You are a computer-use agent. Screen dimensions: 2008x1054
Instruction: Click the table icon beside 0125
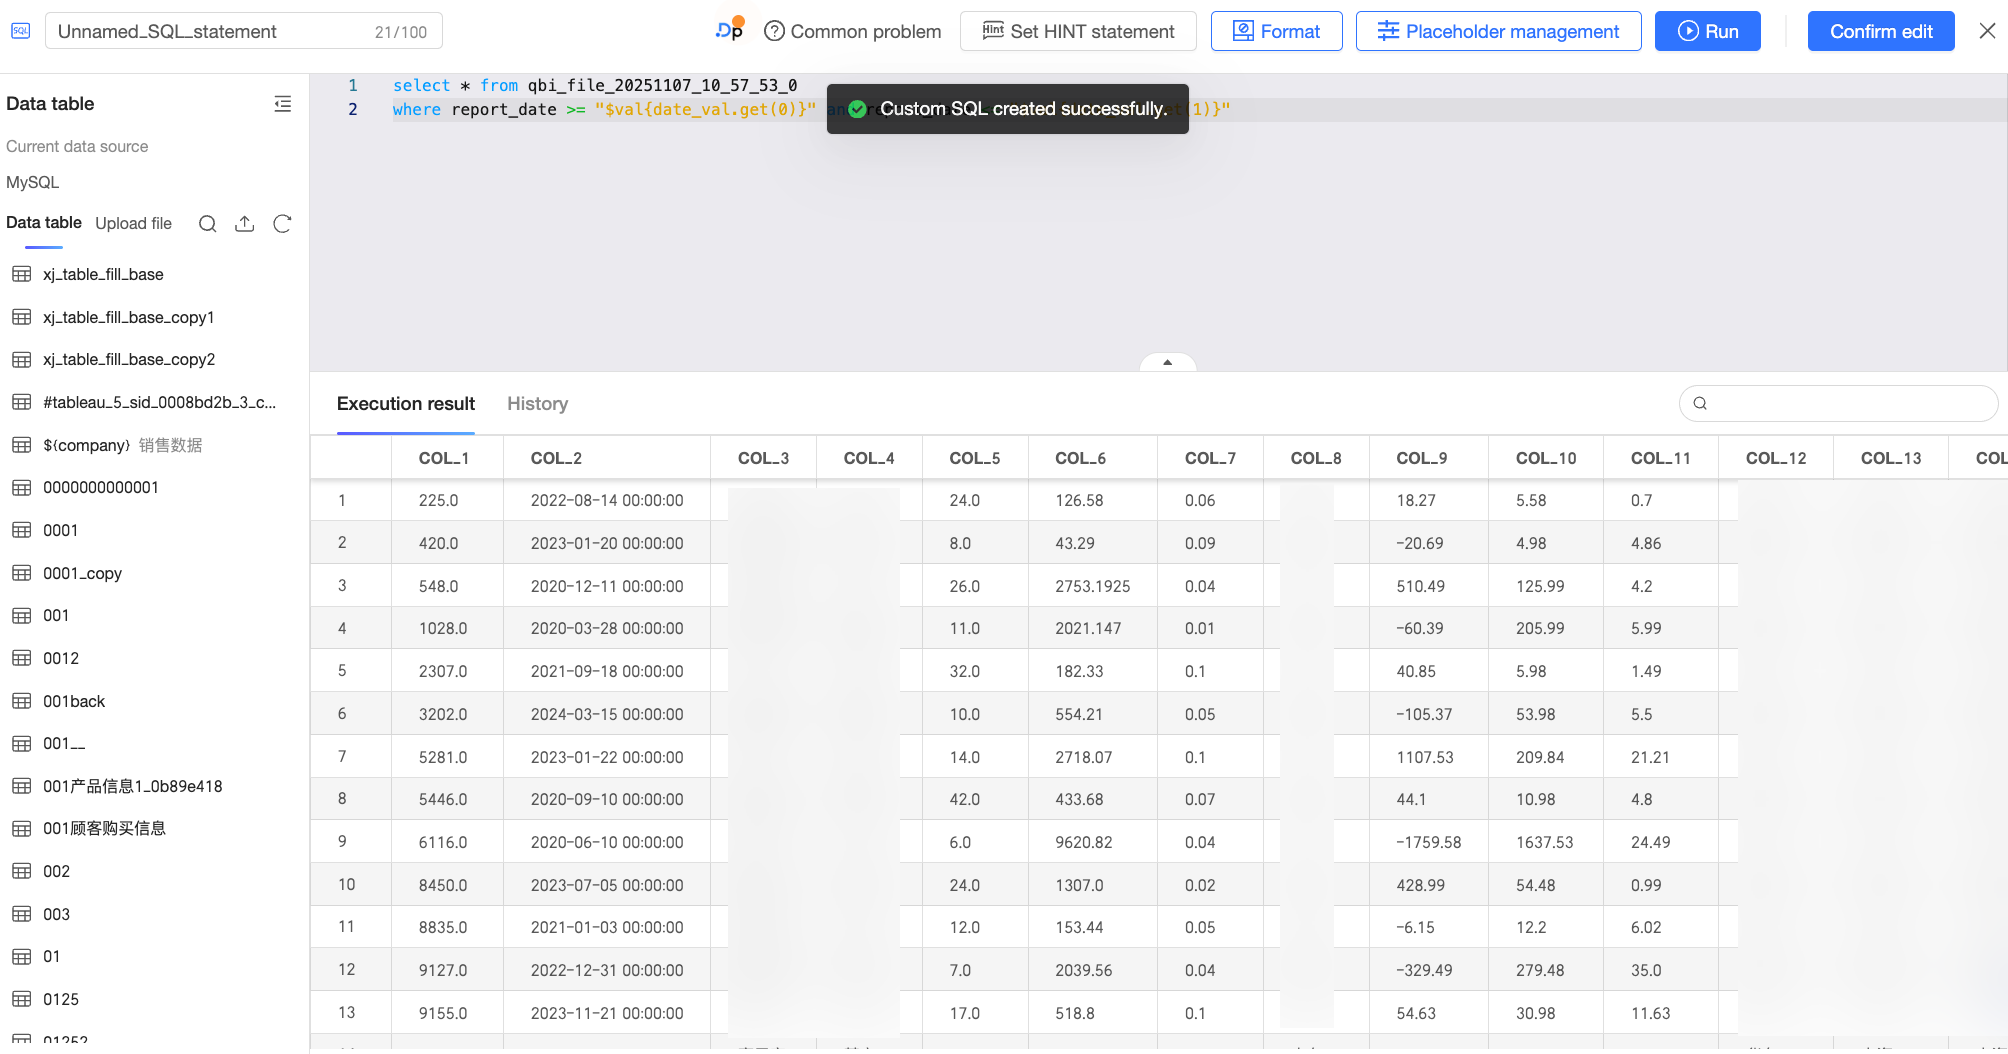pyautogui.click(x=22, y=999)
